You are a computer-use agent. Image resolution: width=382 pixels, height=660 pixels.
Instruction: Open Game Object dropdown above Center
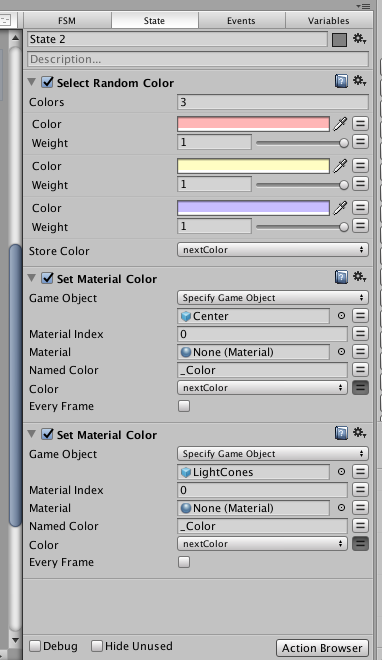[x=273, y=298]
